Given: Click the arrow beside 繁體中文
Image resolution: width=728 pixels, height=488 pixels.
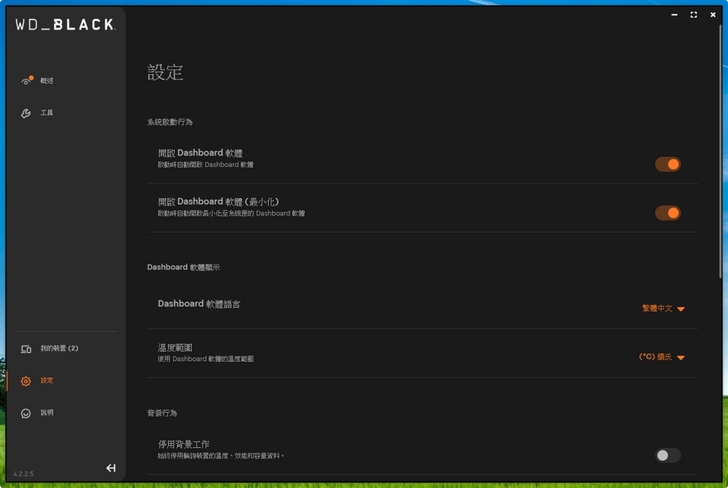Looking at the screenshot, I should tap(681, 309).
